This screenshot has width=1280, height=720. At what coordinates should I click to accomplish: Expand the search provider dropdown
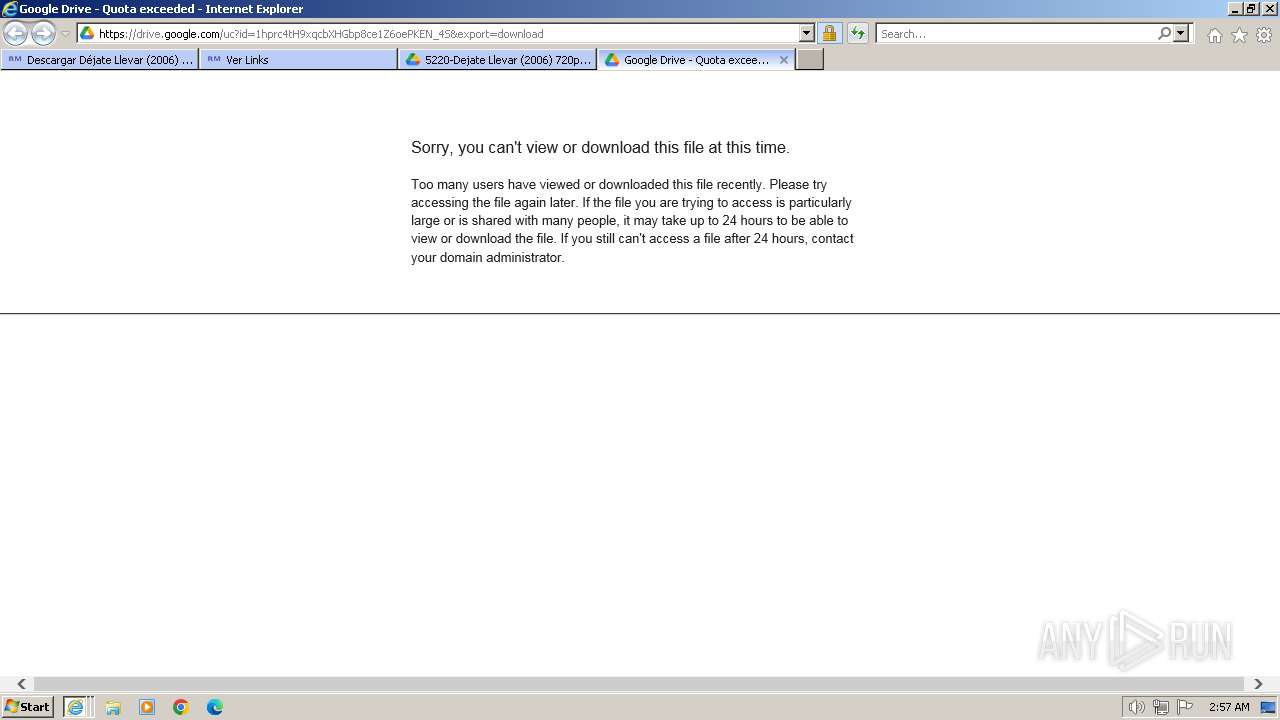coord(1181,33)
